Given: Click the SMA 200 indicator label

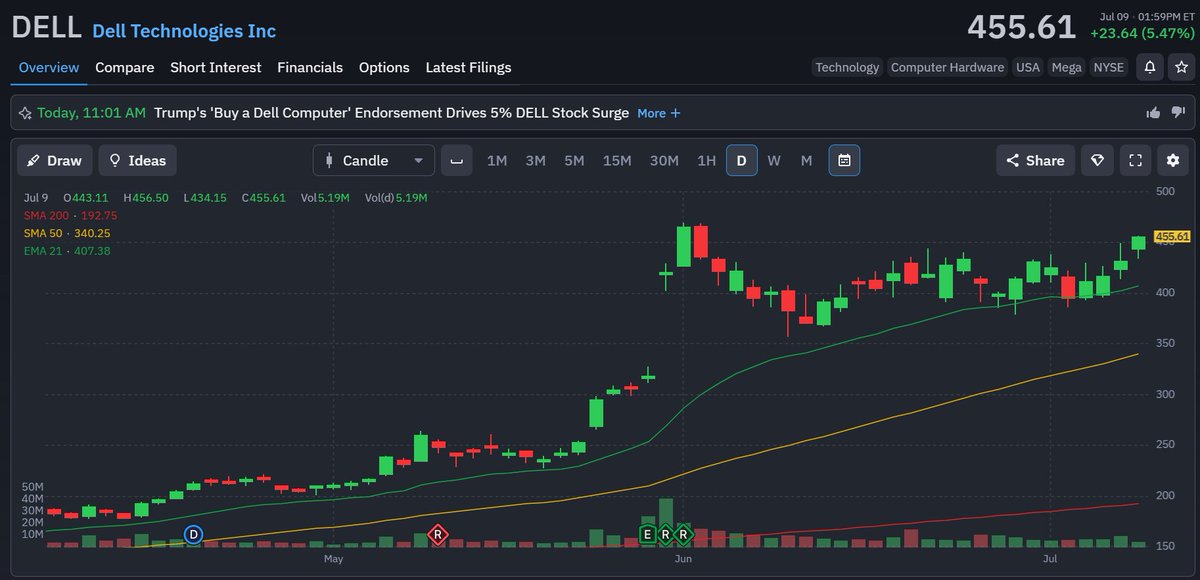Looking at the screenshot, I should [x=70, y=215].
